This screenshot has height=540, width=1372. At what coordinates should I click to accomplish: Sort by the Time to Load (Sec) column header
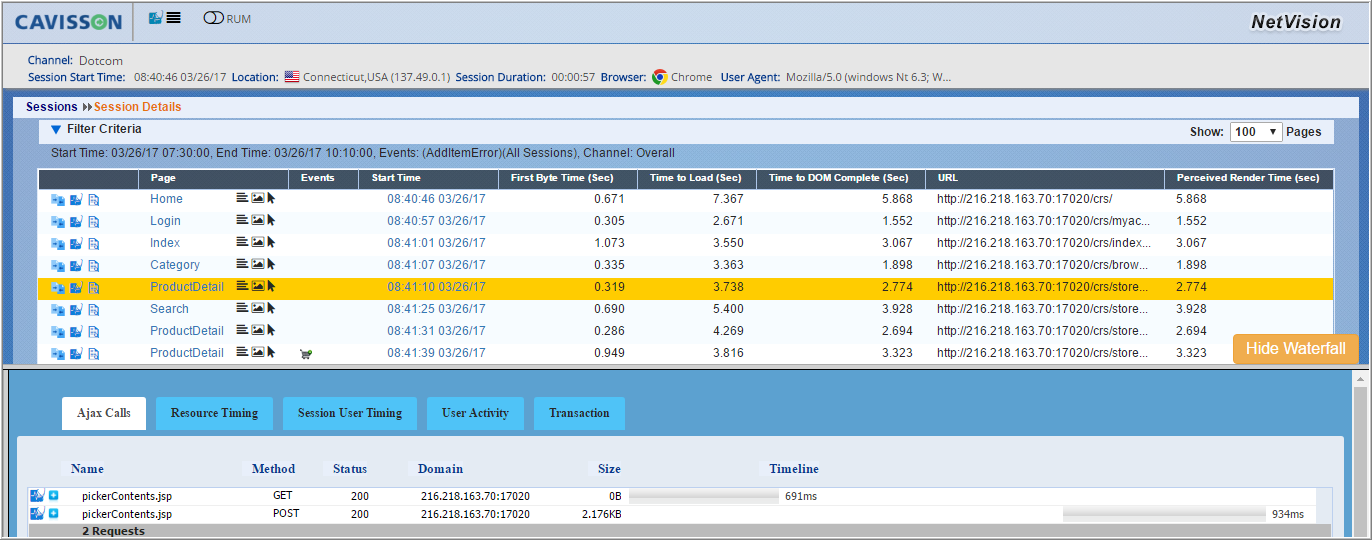(697, 178)
